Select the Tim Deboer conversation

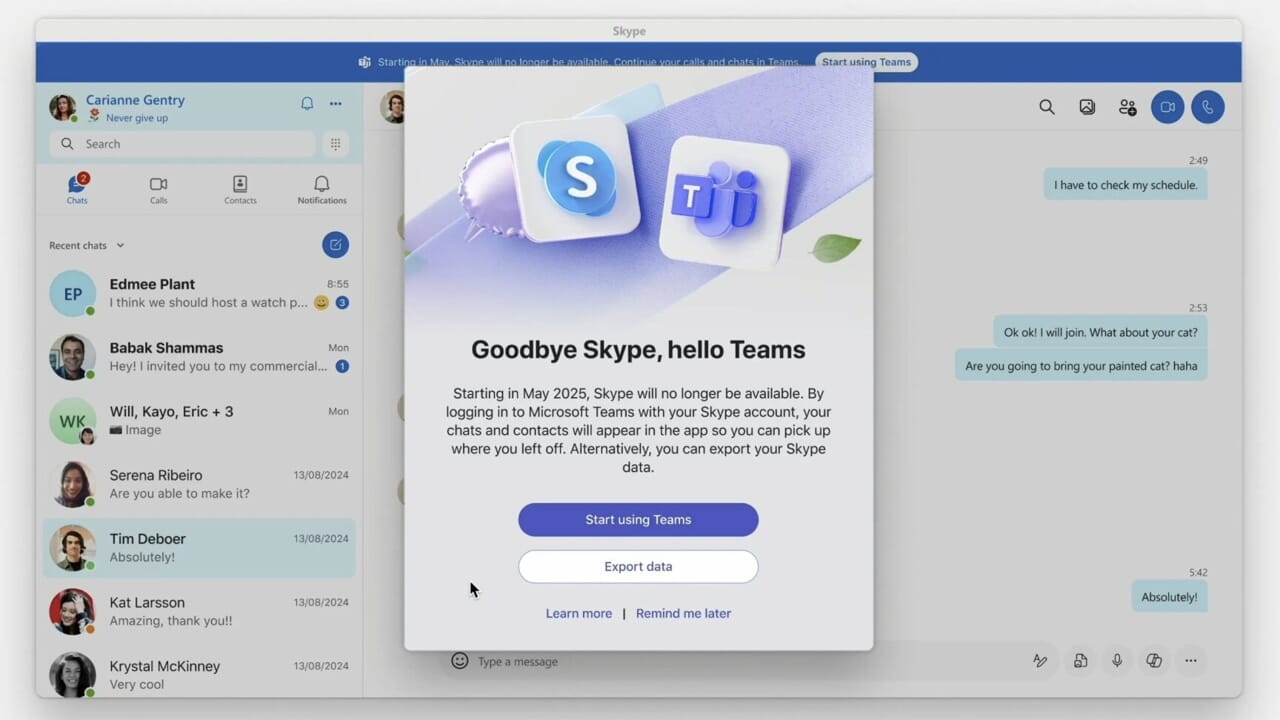(199, 548)
